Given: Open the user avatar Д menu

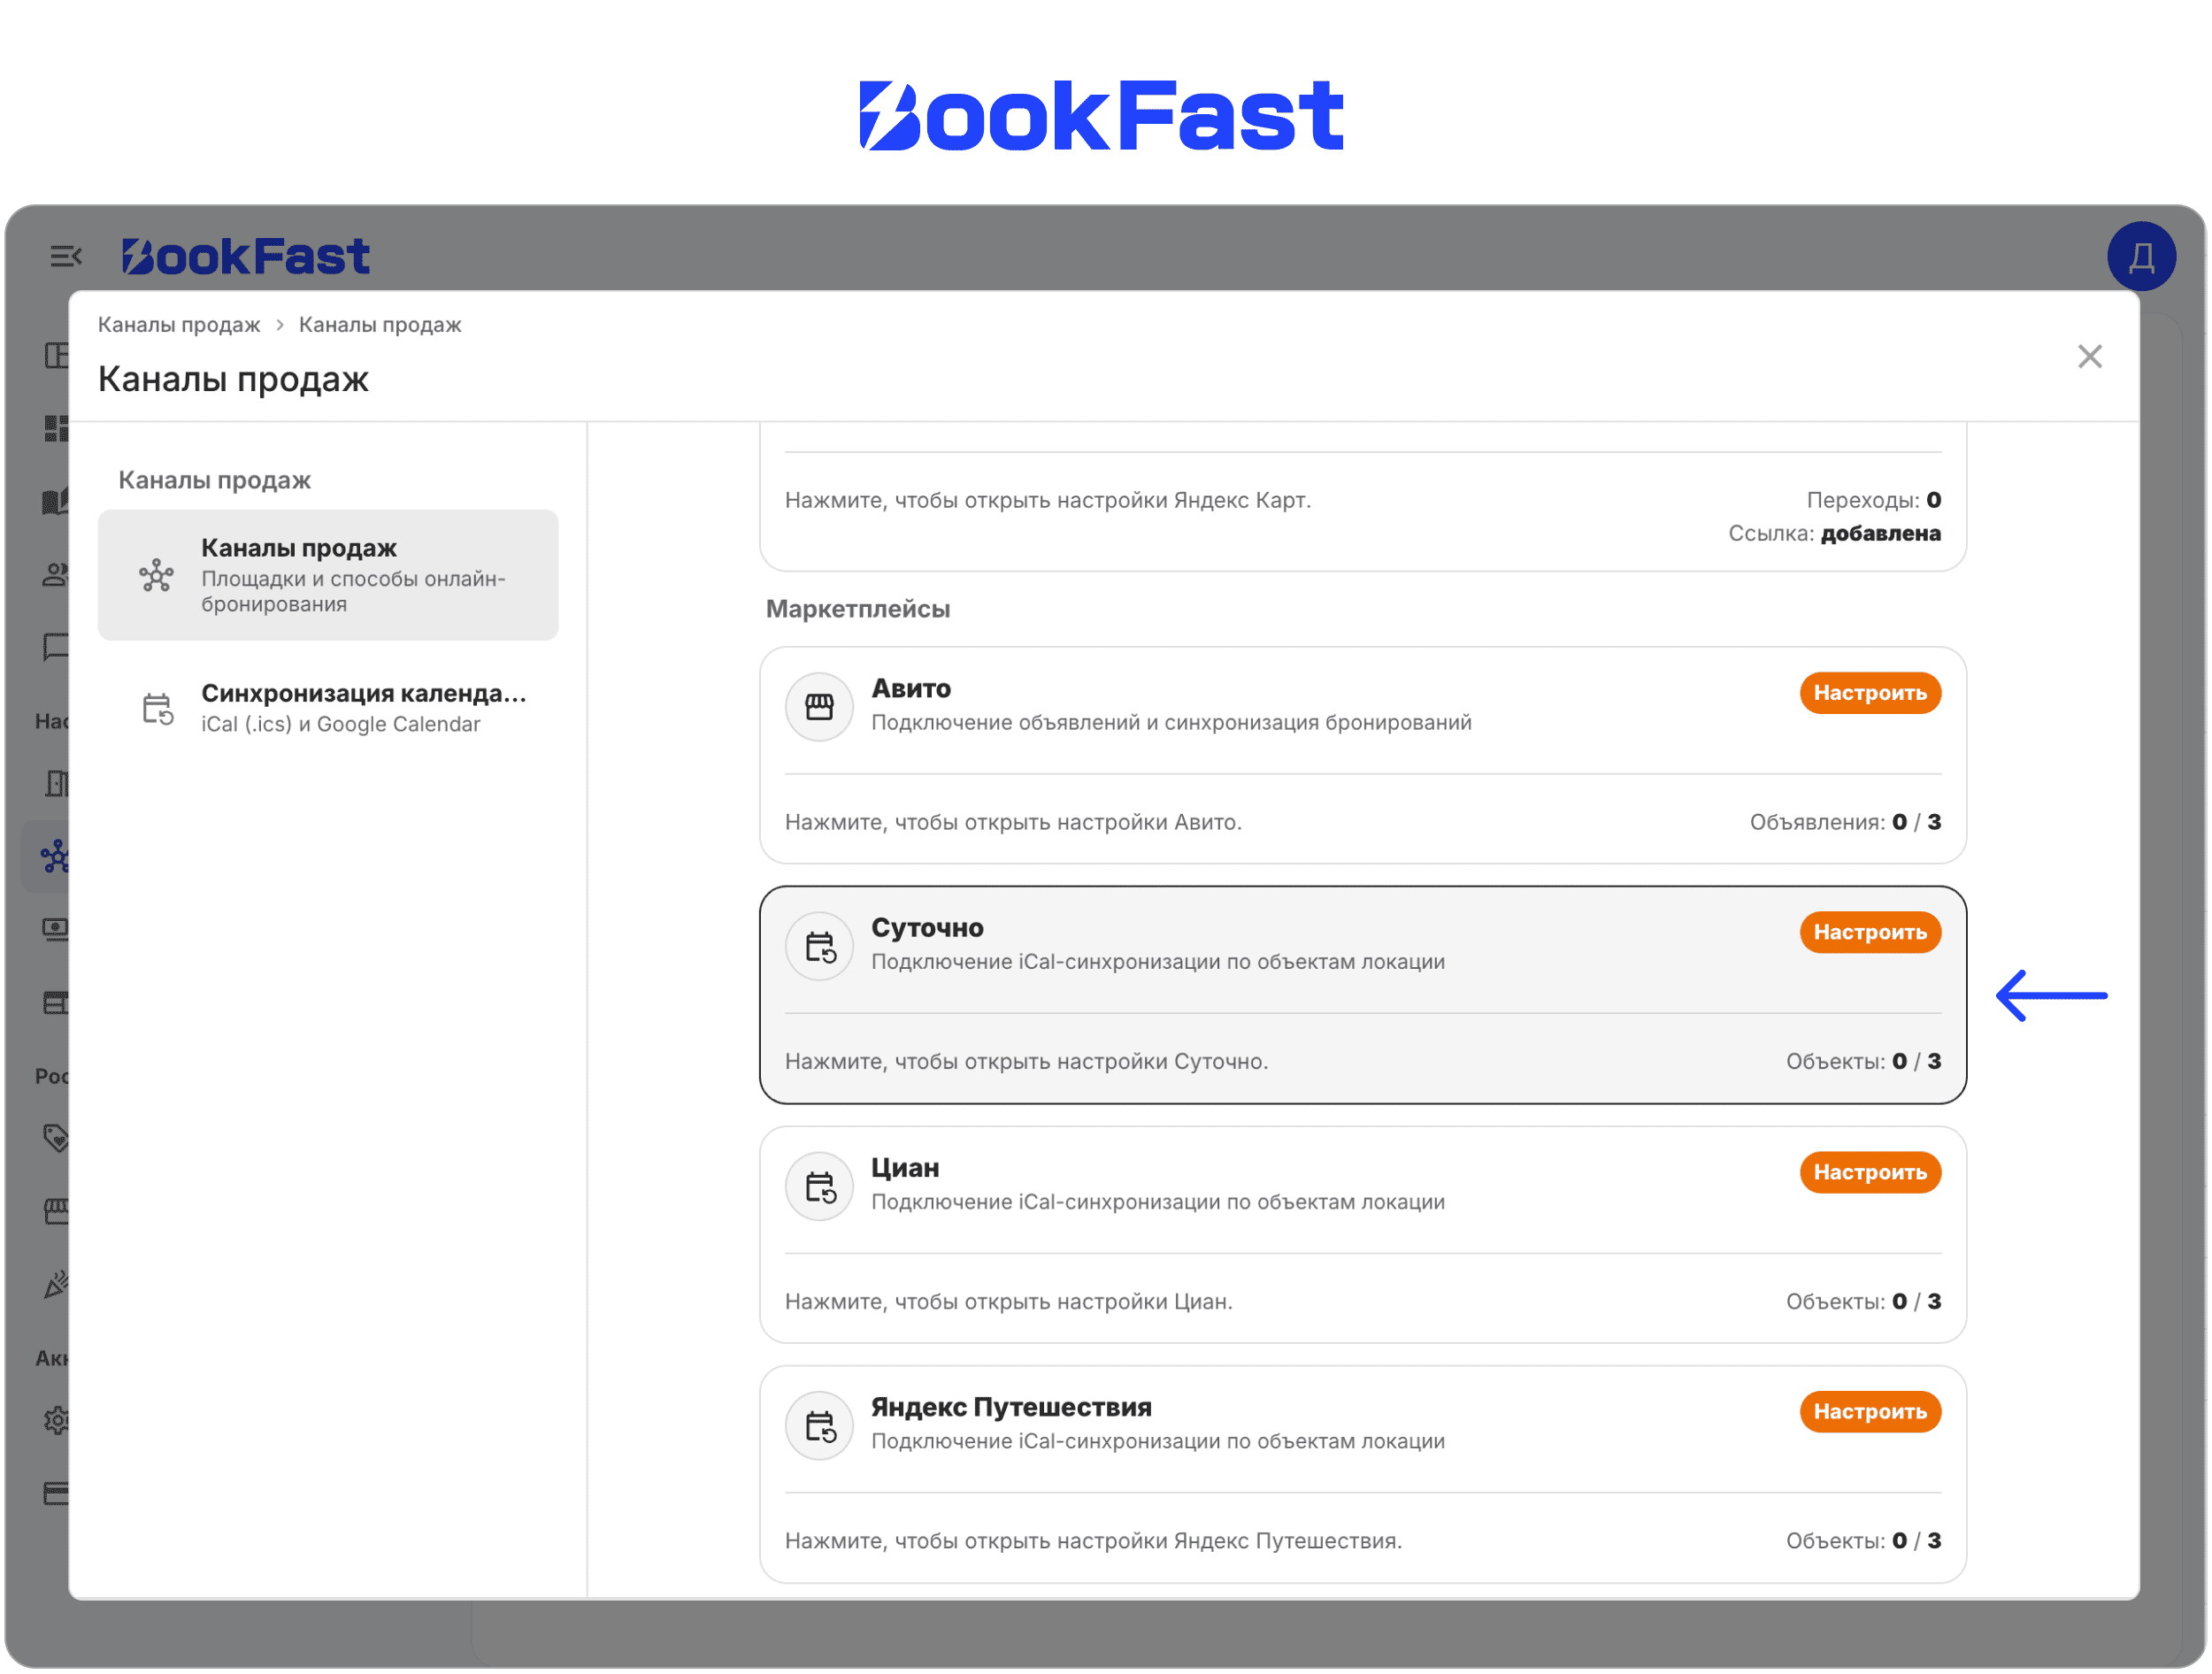Looking at the screenshot, I should 2140,257.
